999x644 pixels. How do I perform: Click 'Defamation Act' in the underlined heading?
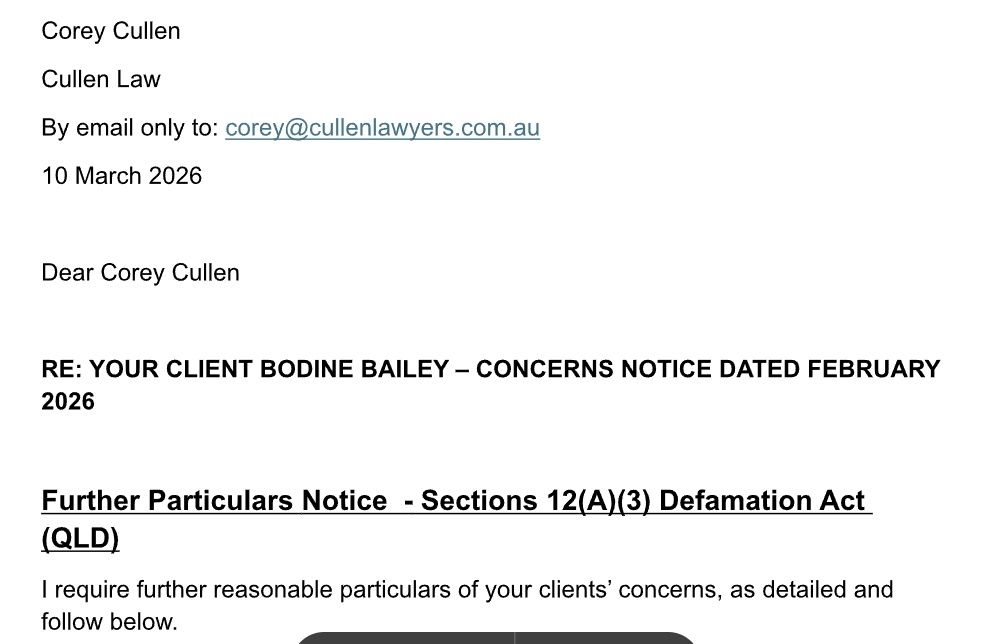click(x=762, y=501)
